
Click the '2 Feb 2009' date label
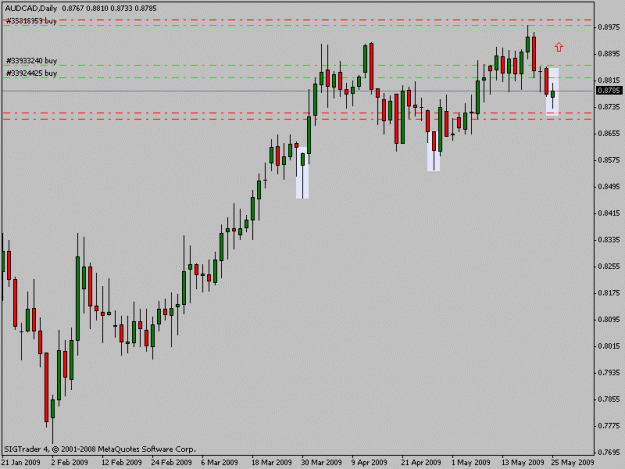pos(69,462)
